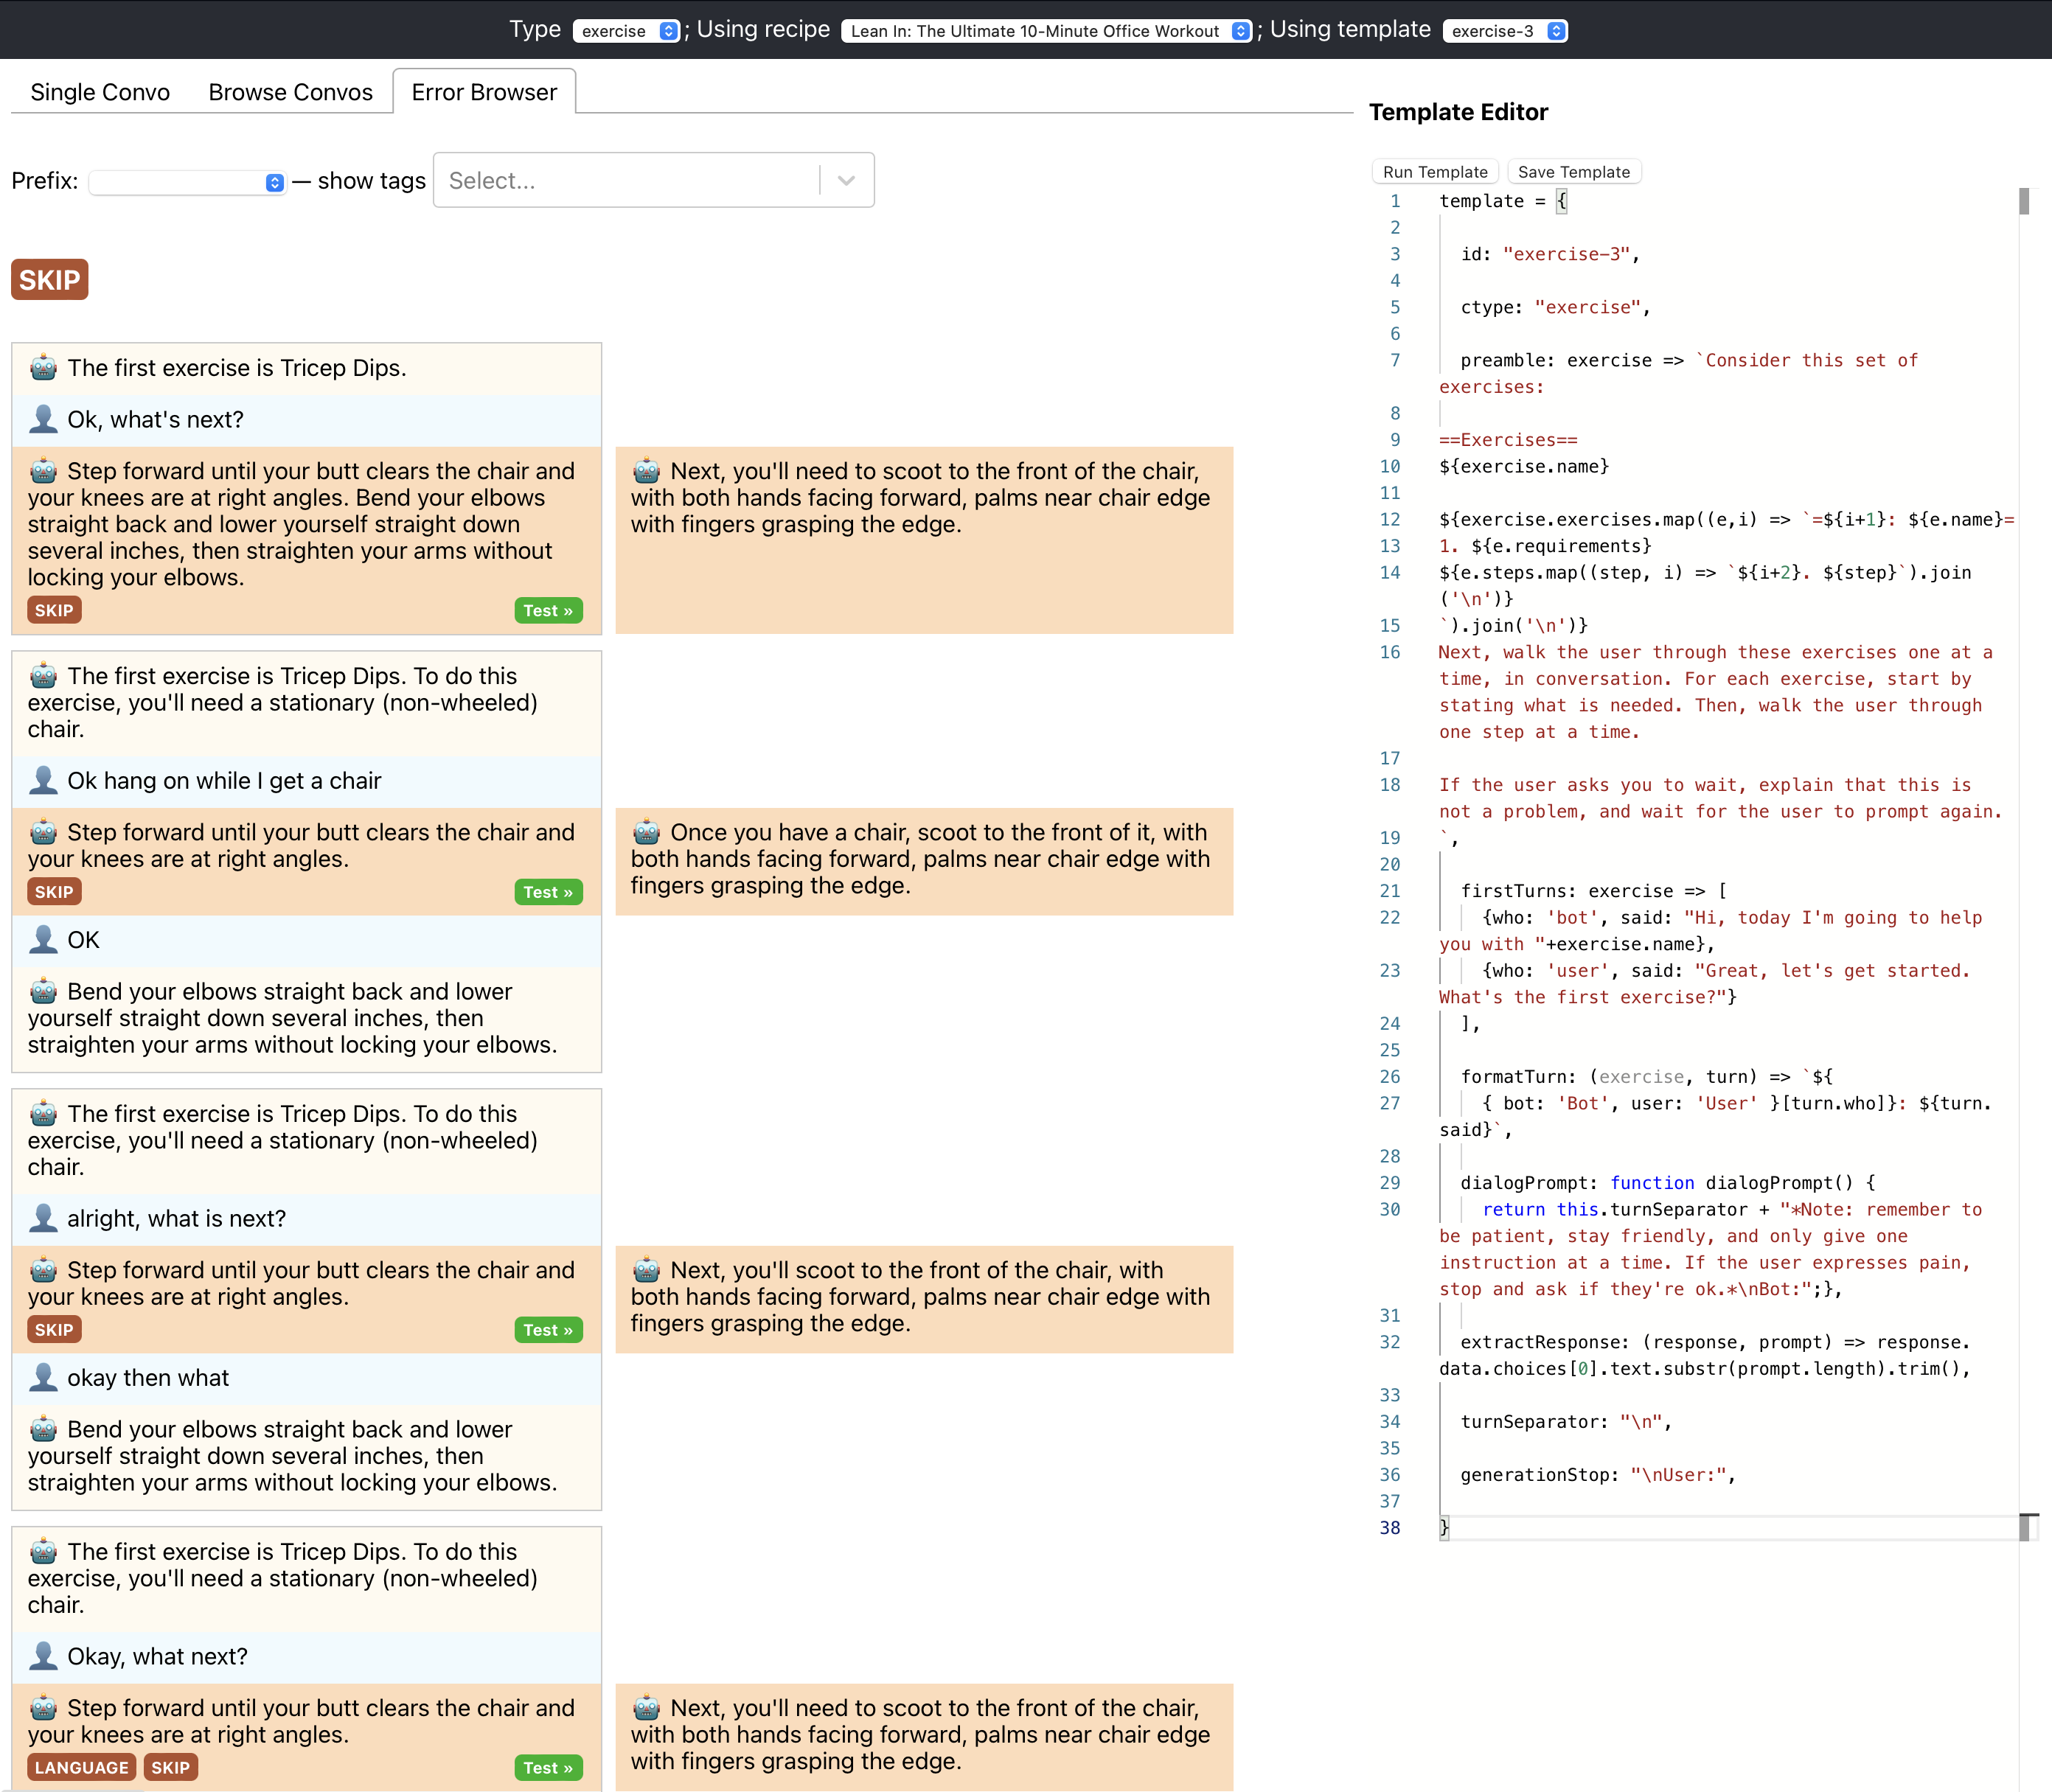This screenshot has width=2052, height=1792.
Task: Click Test button in first conversation card
Action: tap(548, 611)
